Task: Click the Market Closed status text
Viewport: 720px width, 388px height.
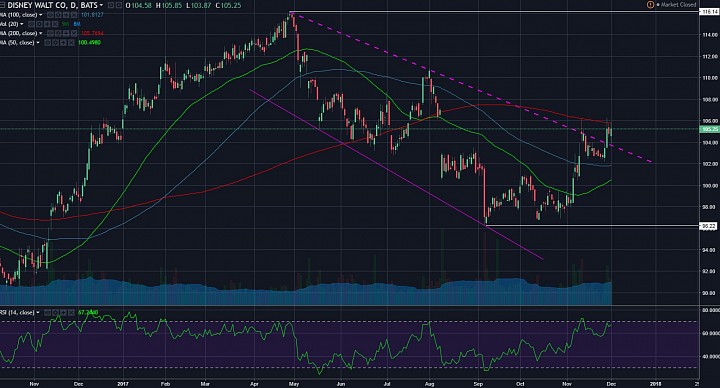Action: point(679,5)
